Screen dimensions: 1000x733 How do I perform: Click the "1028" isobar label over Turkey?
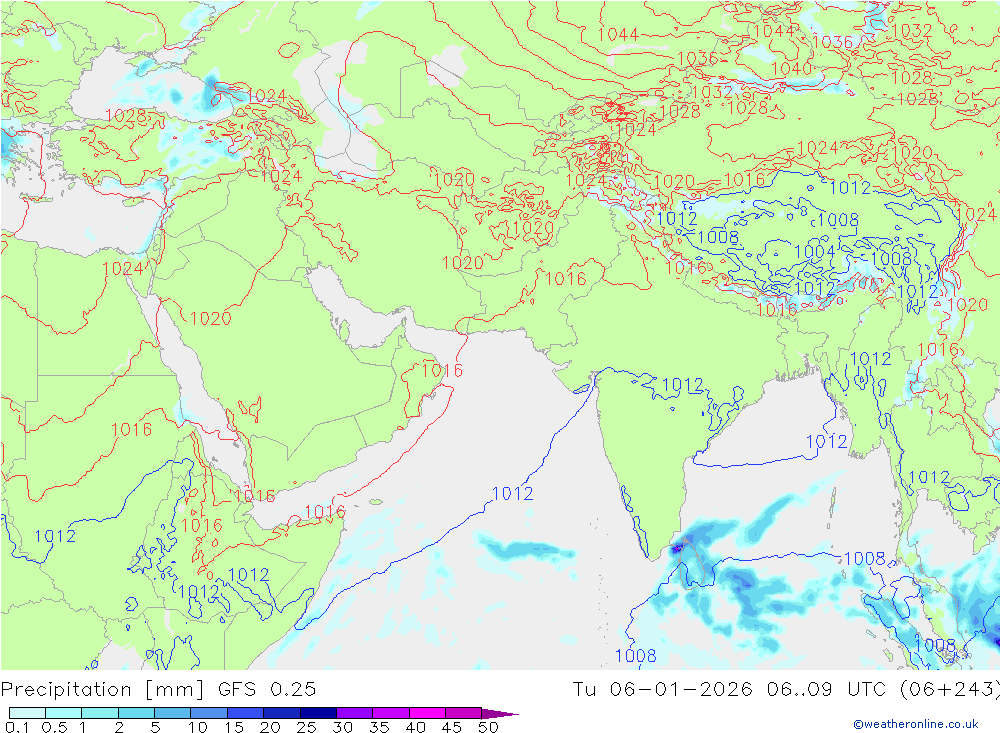click(126, 115)
